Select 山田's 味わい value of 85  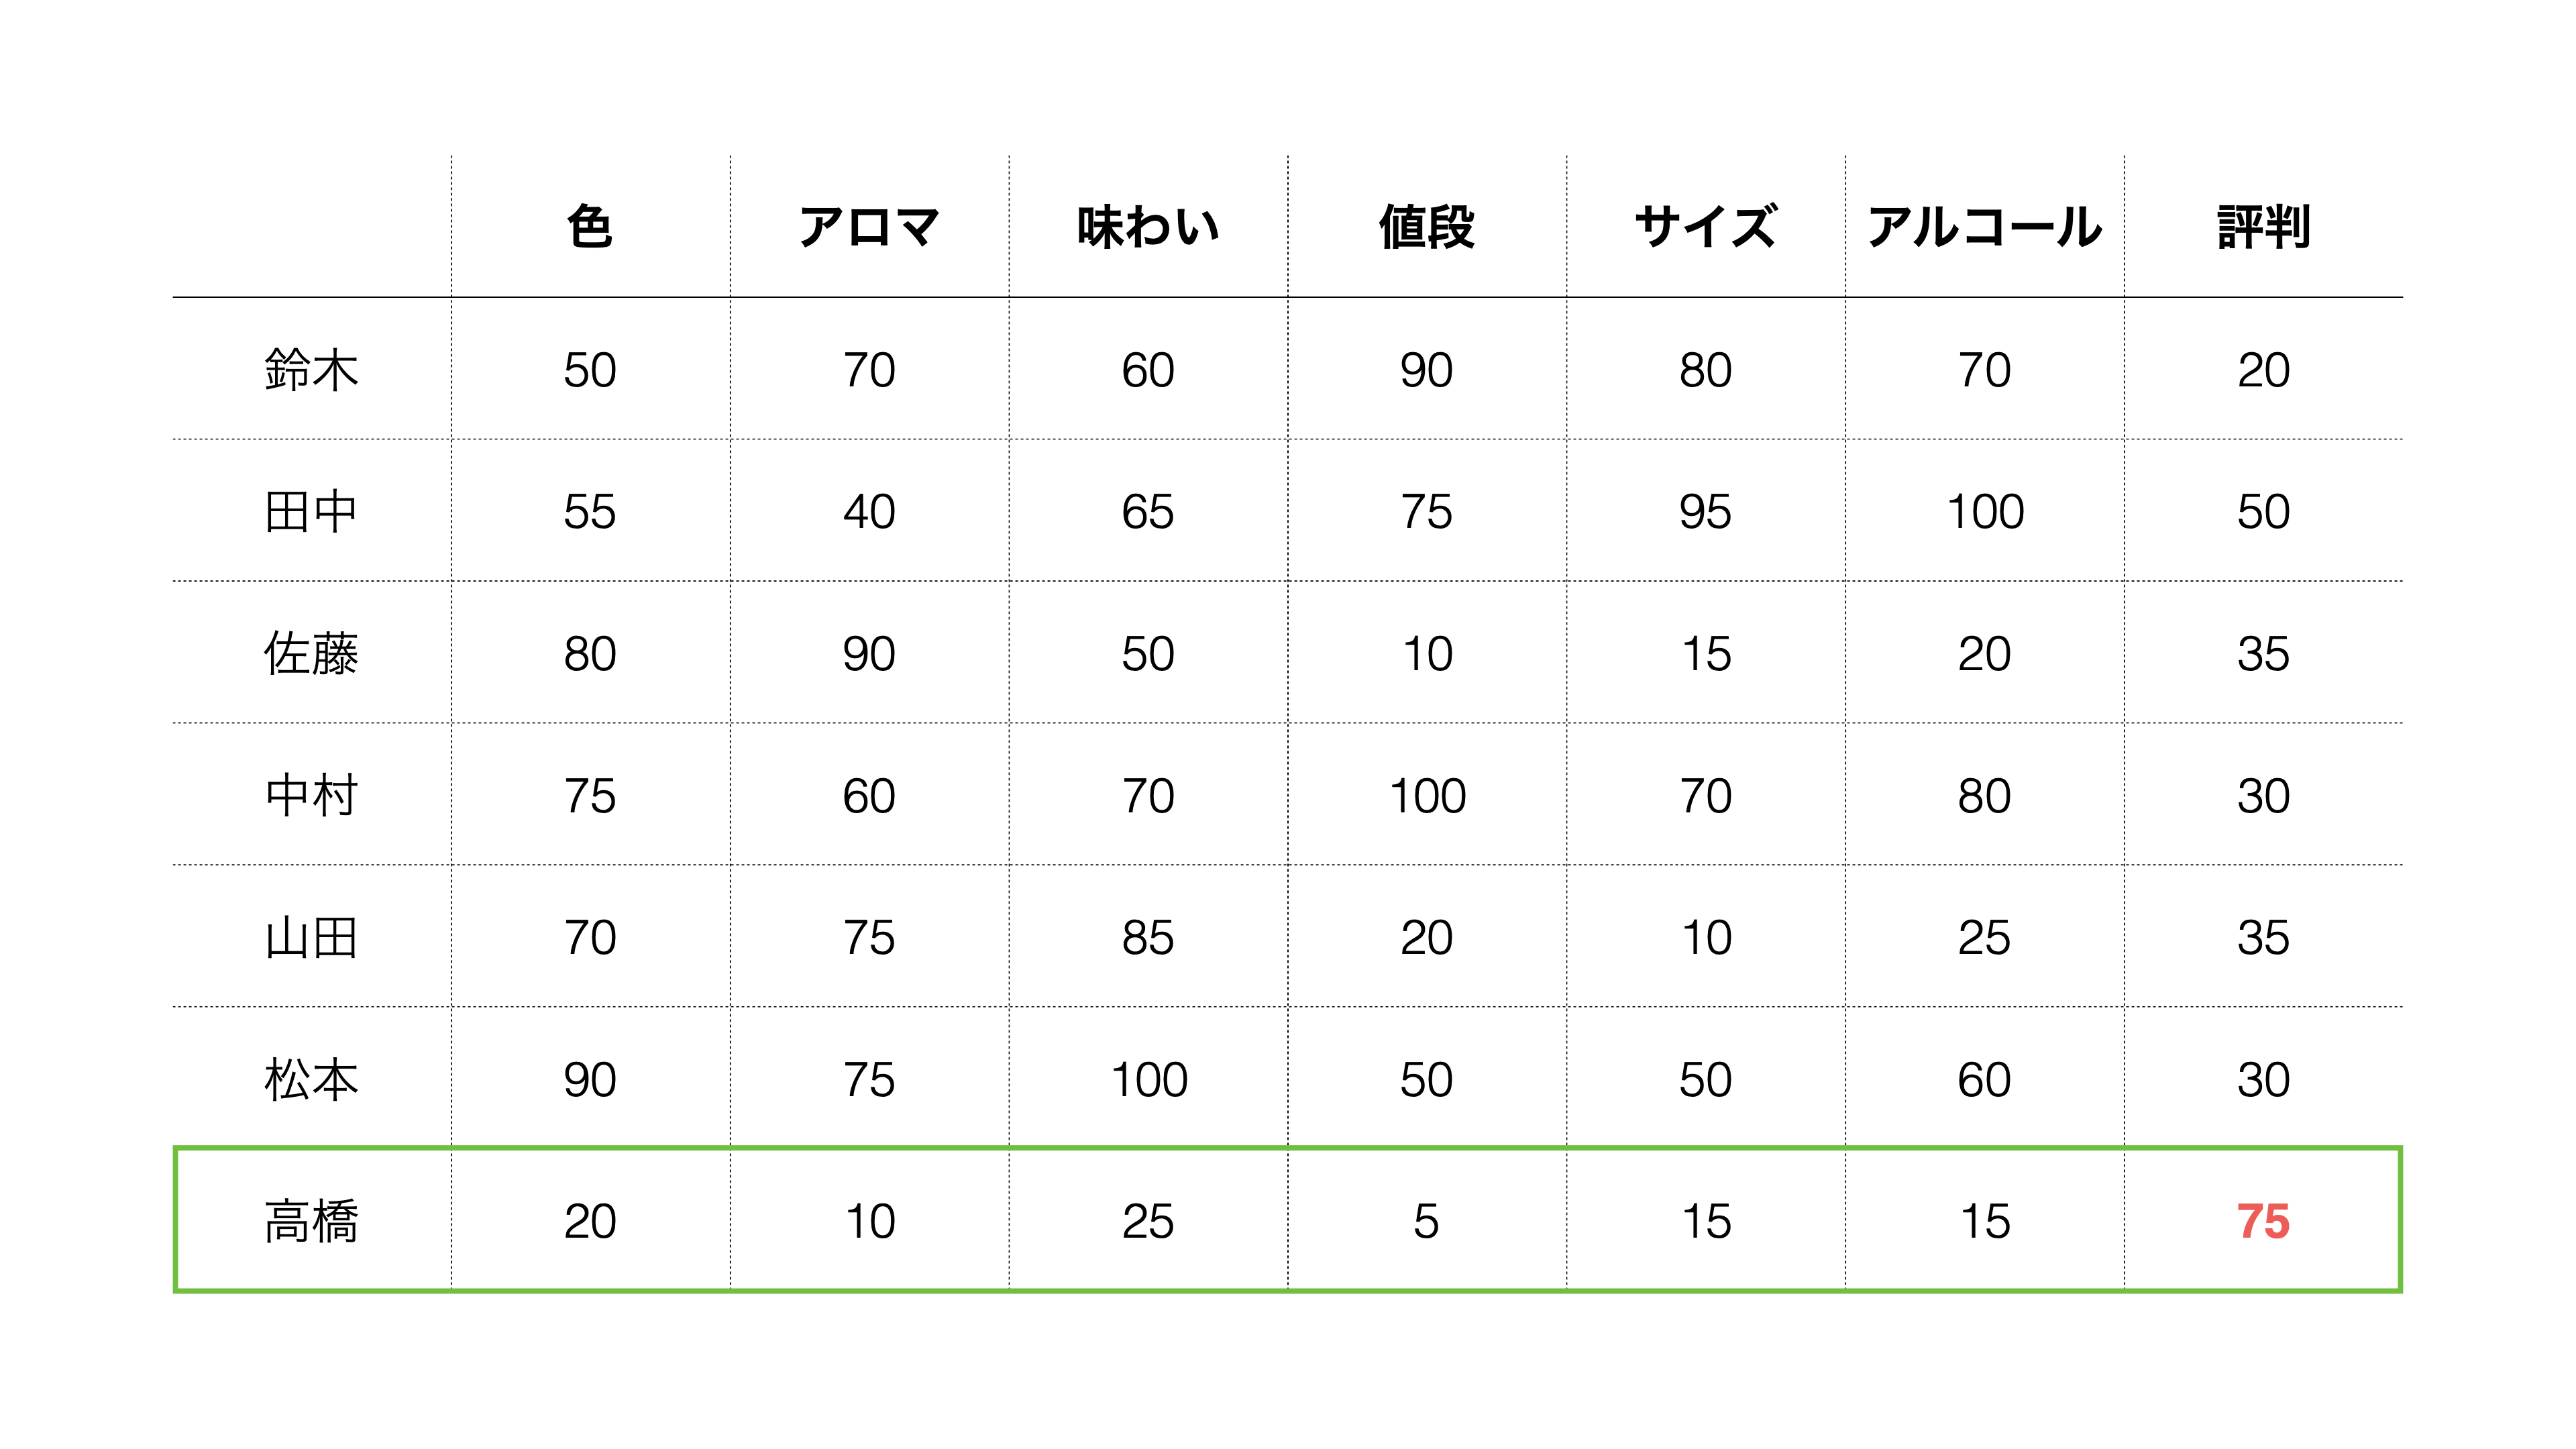[x=1147, y=938]
